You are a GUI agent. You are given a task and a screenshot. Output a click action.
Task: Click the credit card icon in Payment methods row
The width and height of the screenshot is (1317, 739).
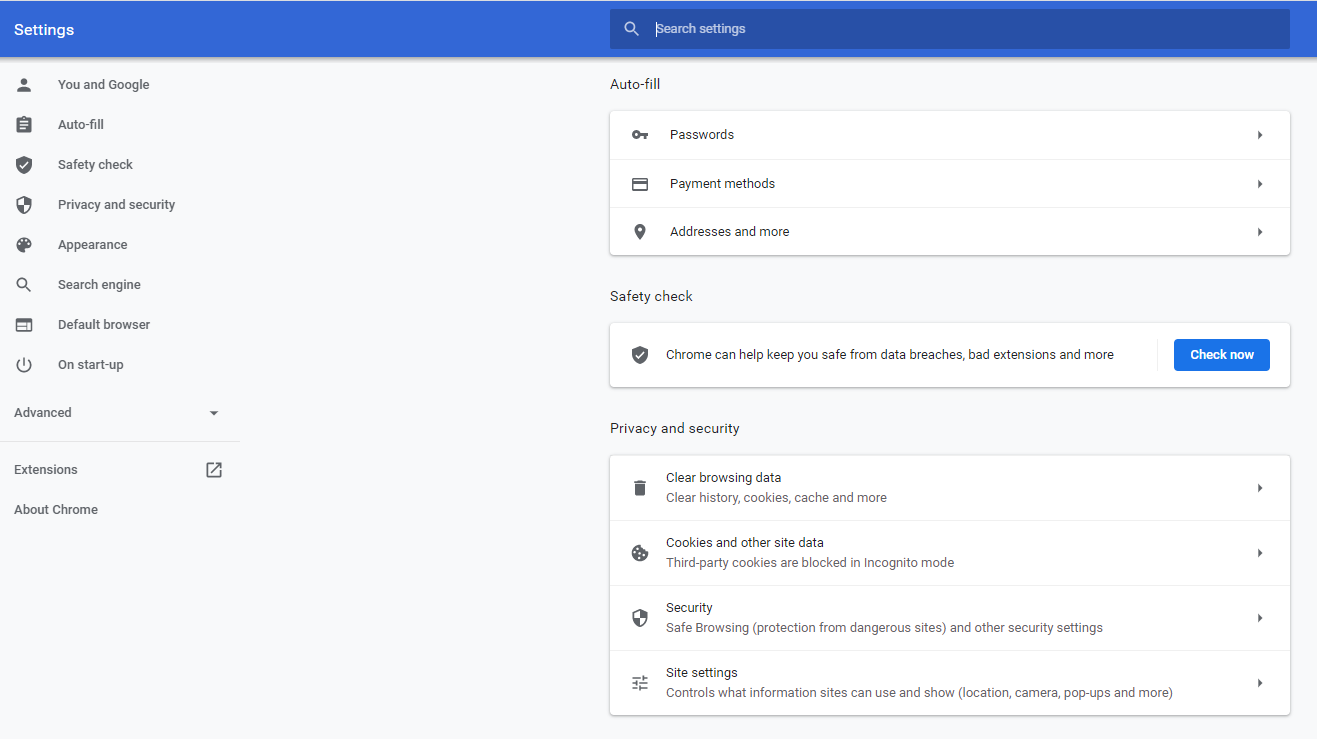click(x=640, y=184)
